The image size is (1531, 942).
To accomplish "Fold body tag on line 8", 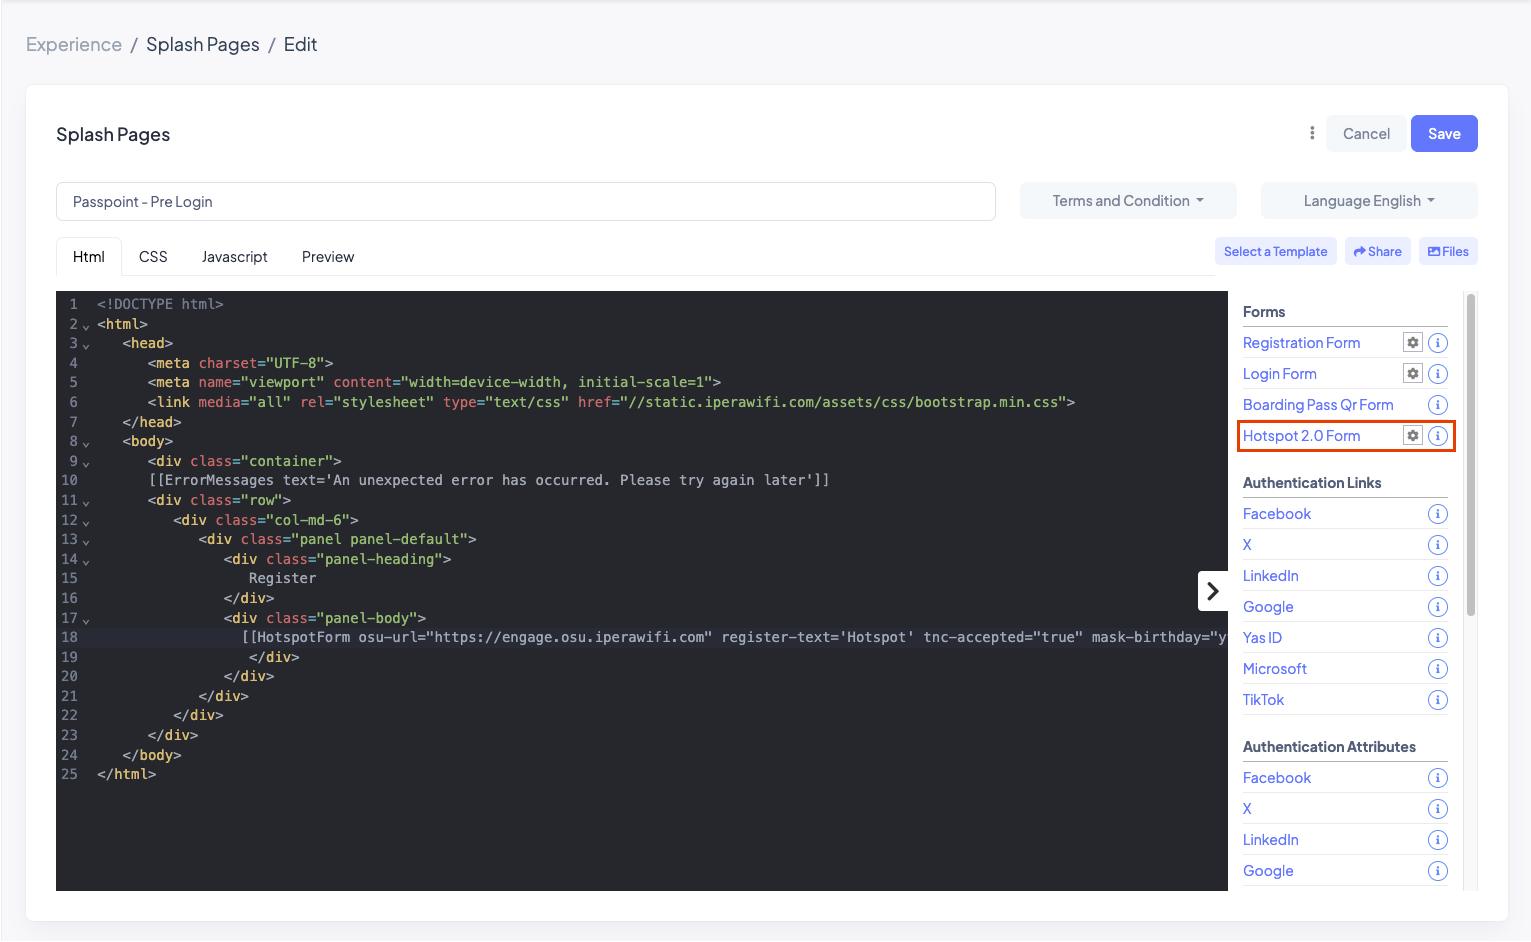I will pos(86,443).
